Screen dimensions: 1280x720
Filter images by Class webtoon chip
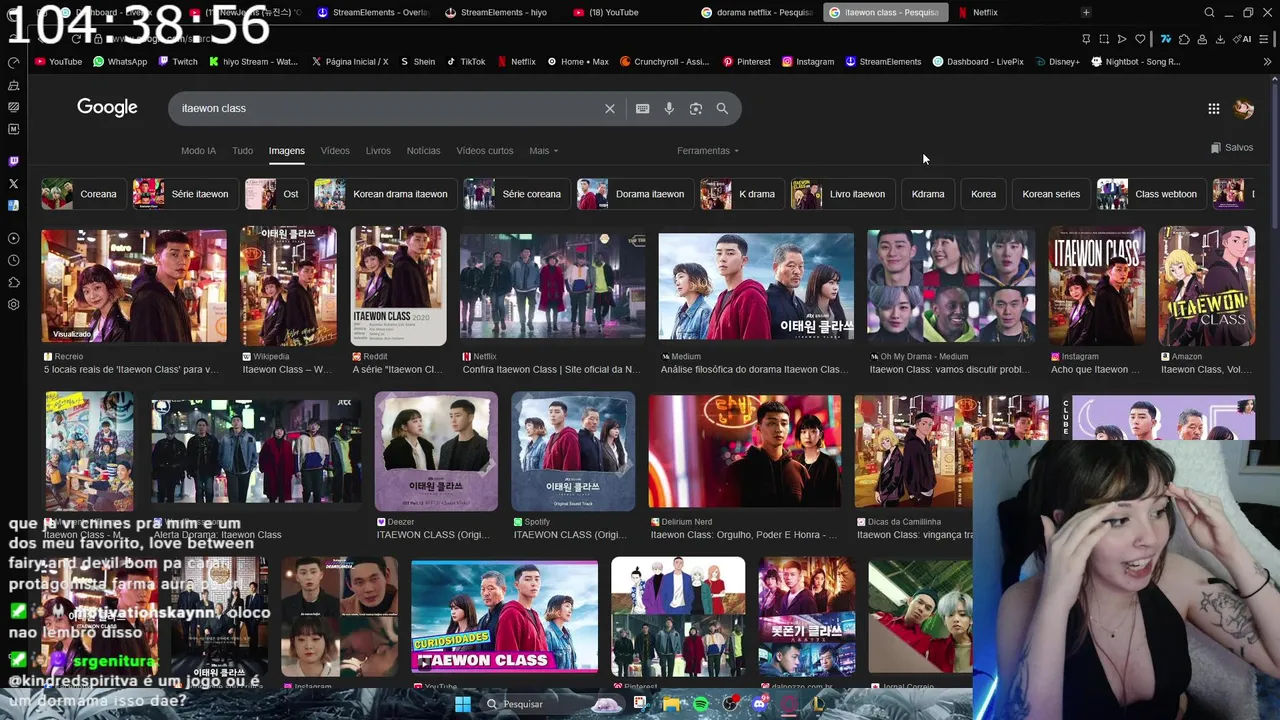[1151, 194]
